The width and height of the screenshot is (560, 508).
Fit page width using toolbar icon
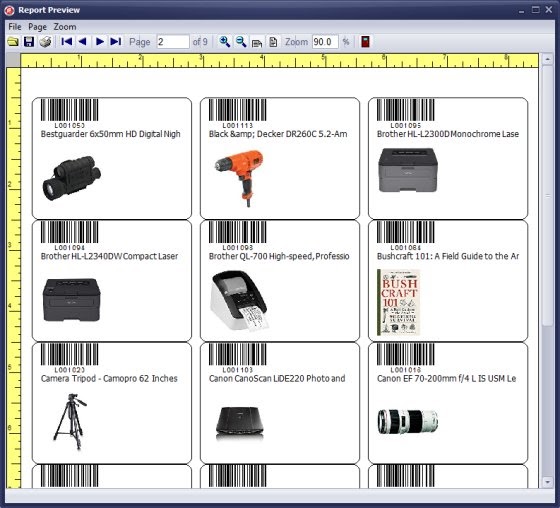[257, 43]
